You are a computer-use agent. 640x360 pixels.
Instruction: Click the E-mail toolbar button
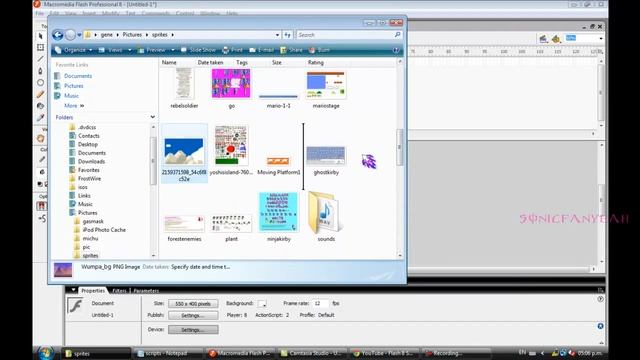[262, 50]
